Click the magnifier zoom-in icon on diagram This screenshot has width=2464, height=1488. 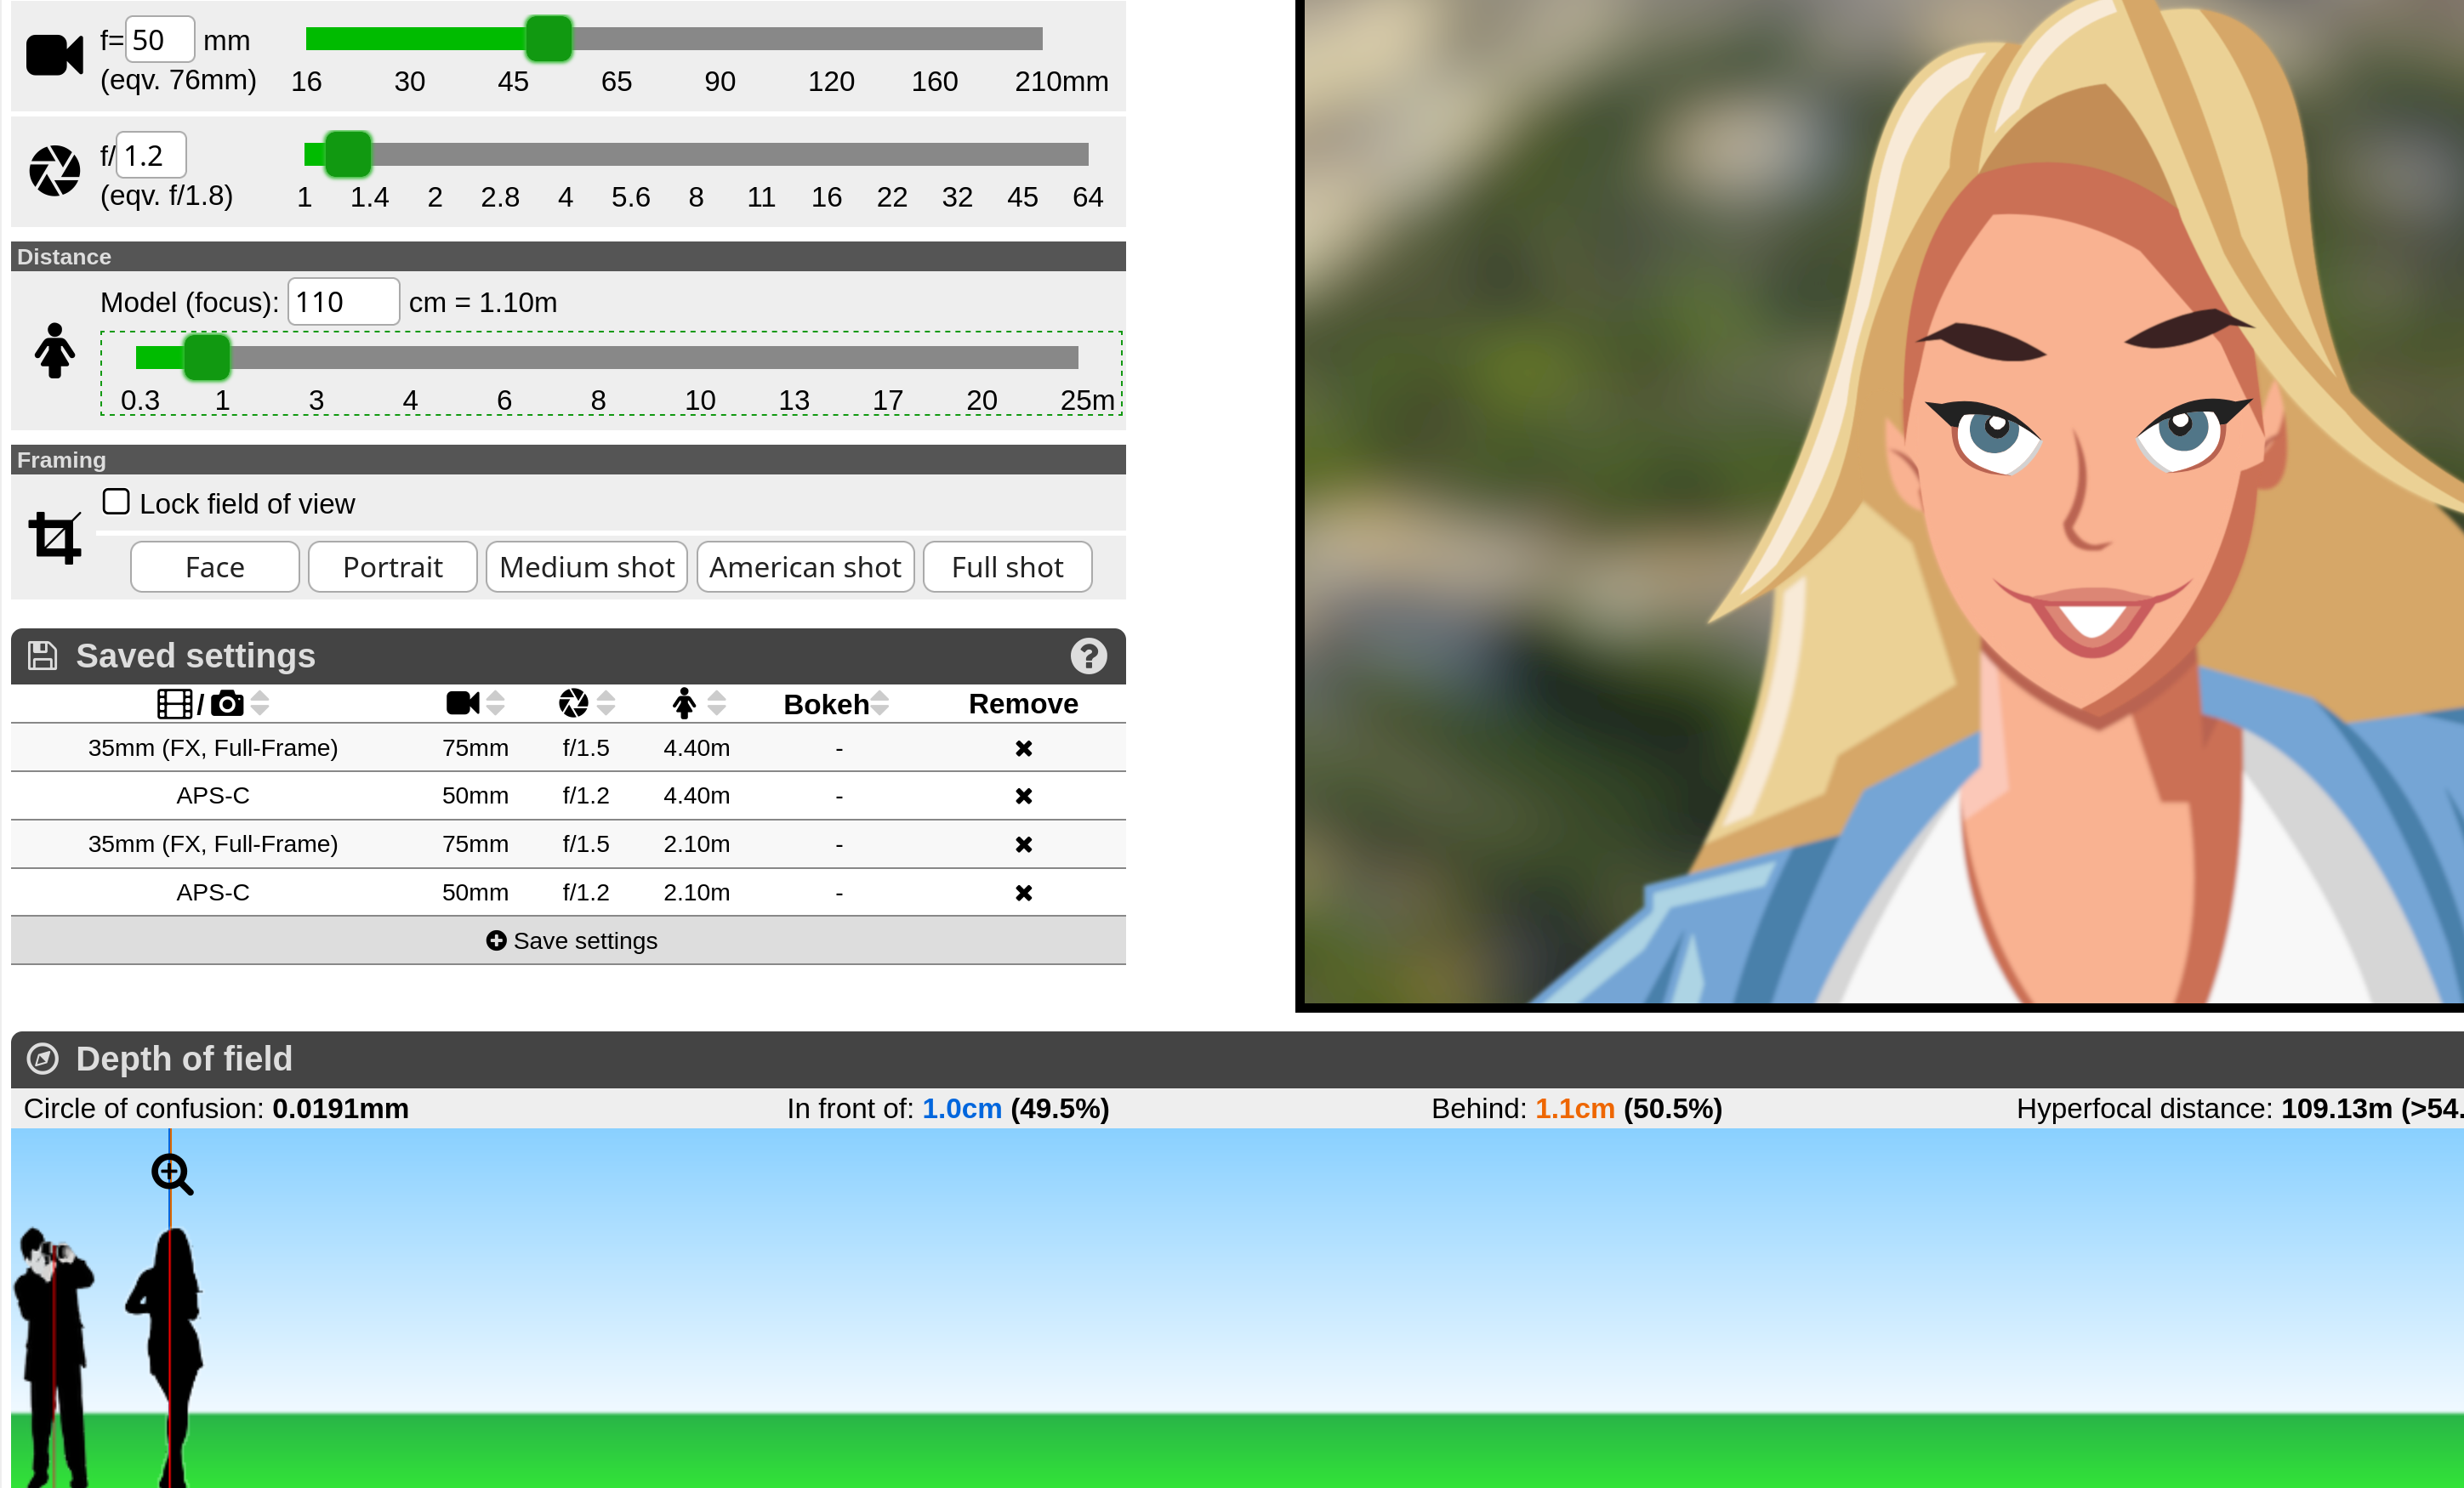point(172,1174)
